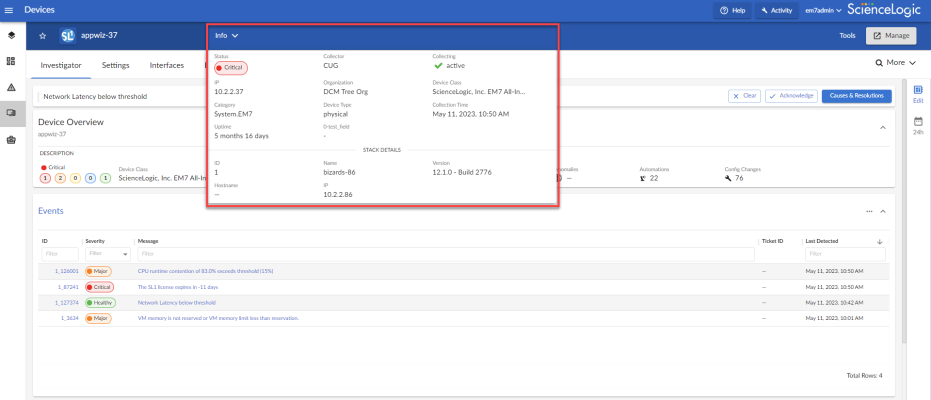Viewport: 931px width, 400px height.
Task: Click the Edit icon in right panel
Action: (918, 93)
